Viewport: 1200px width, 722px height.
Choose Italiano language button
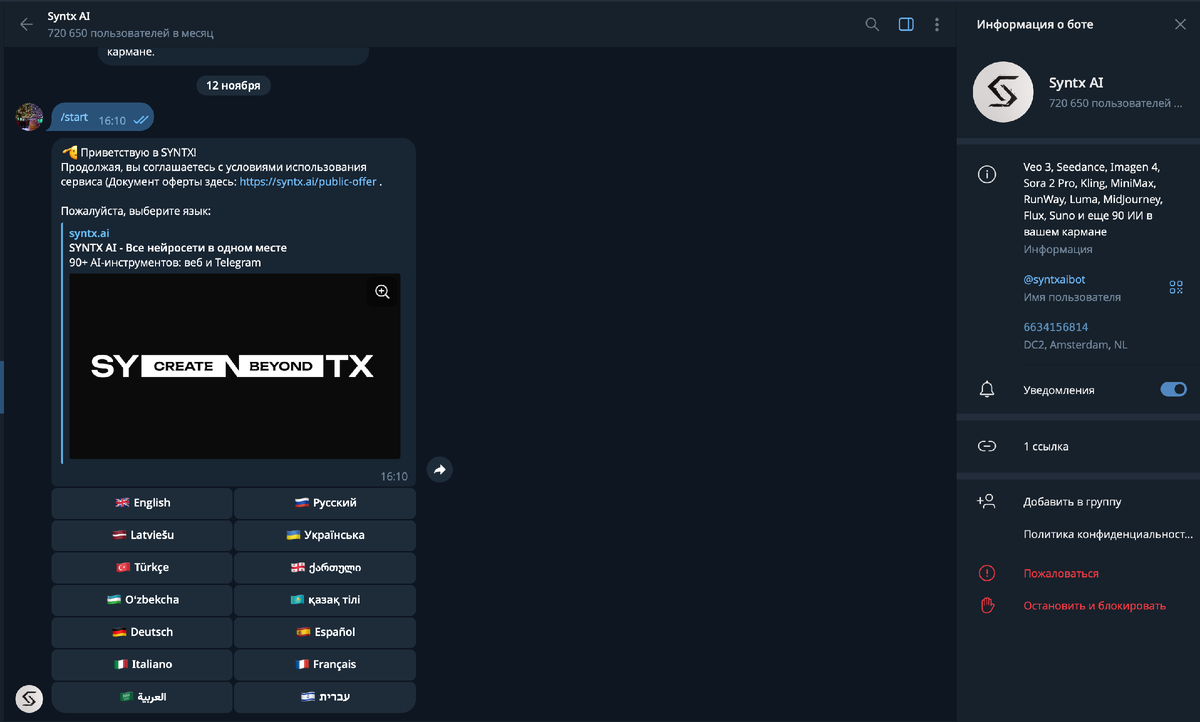pyautogui.click(x=142, y=664)
